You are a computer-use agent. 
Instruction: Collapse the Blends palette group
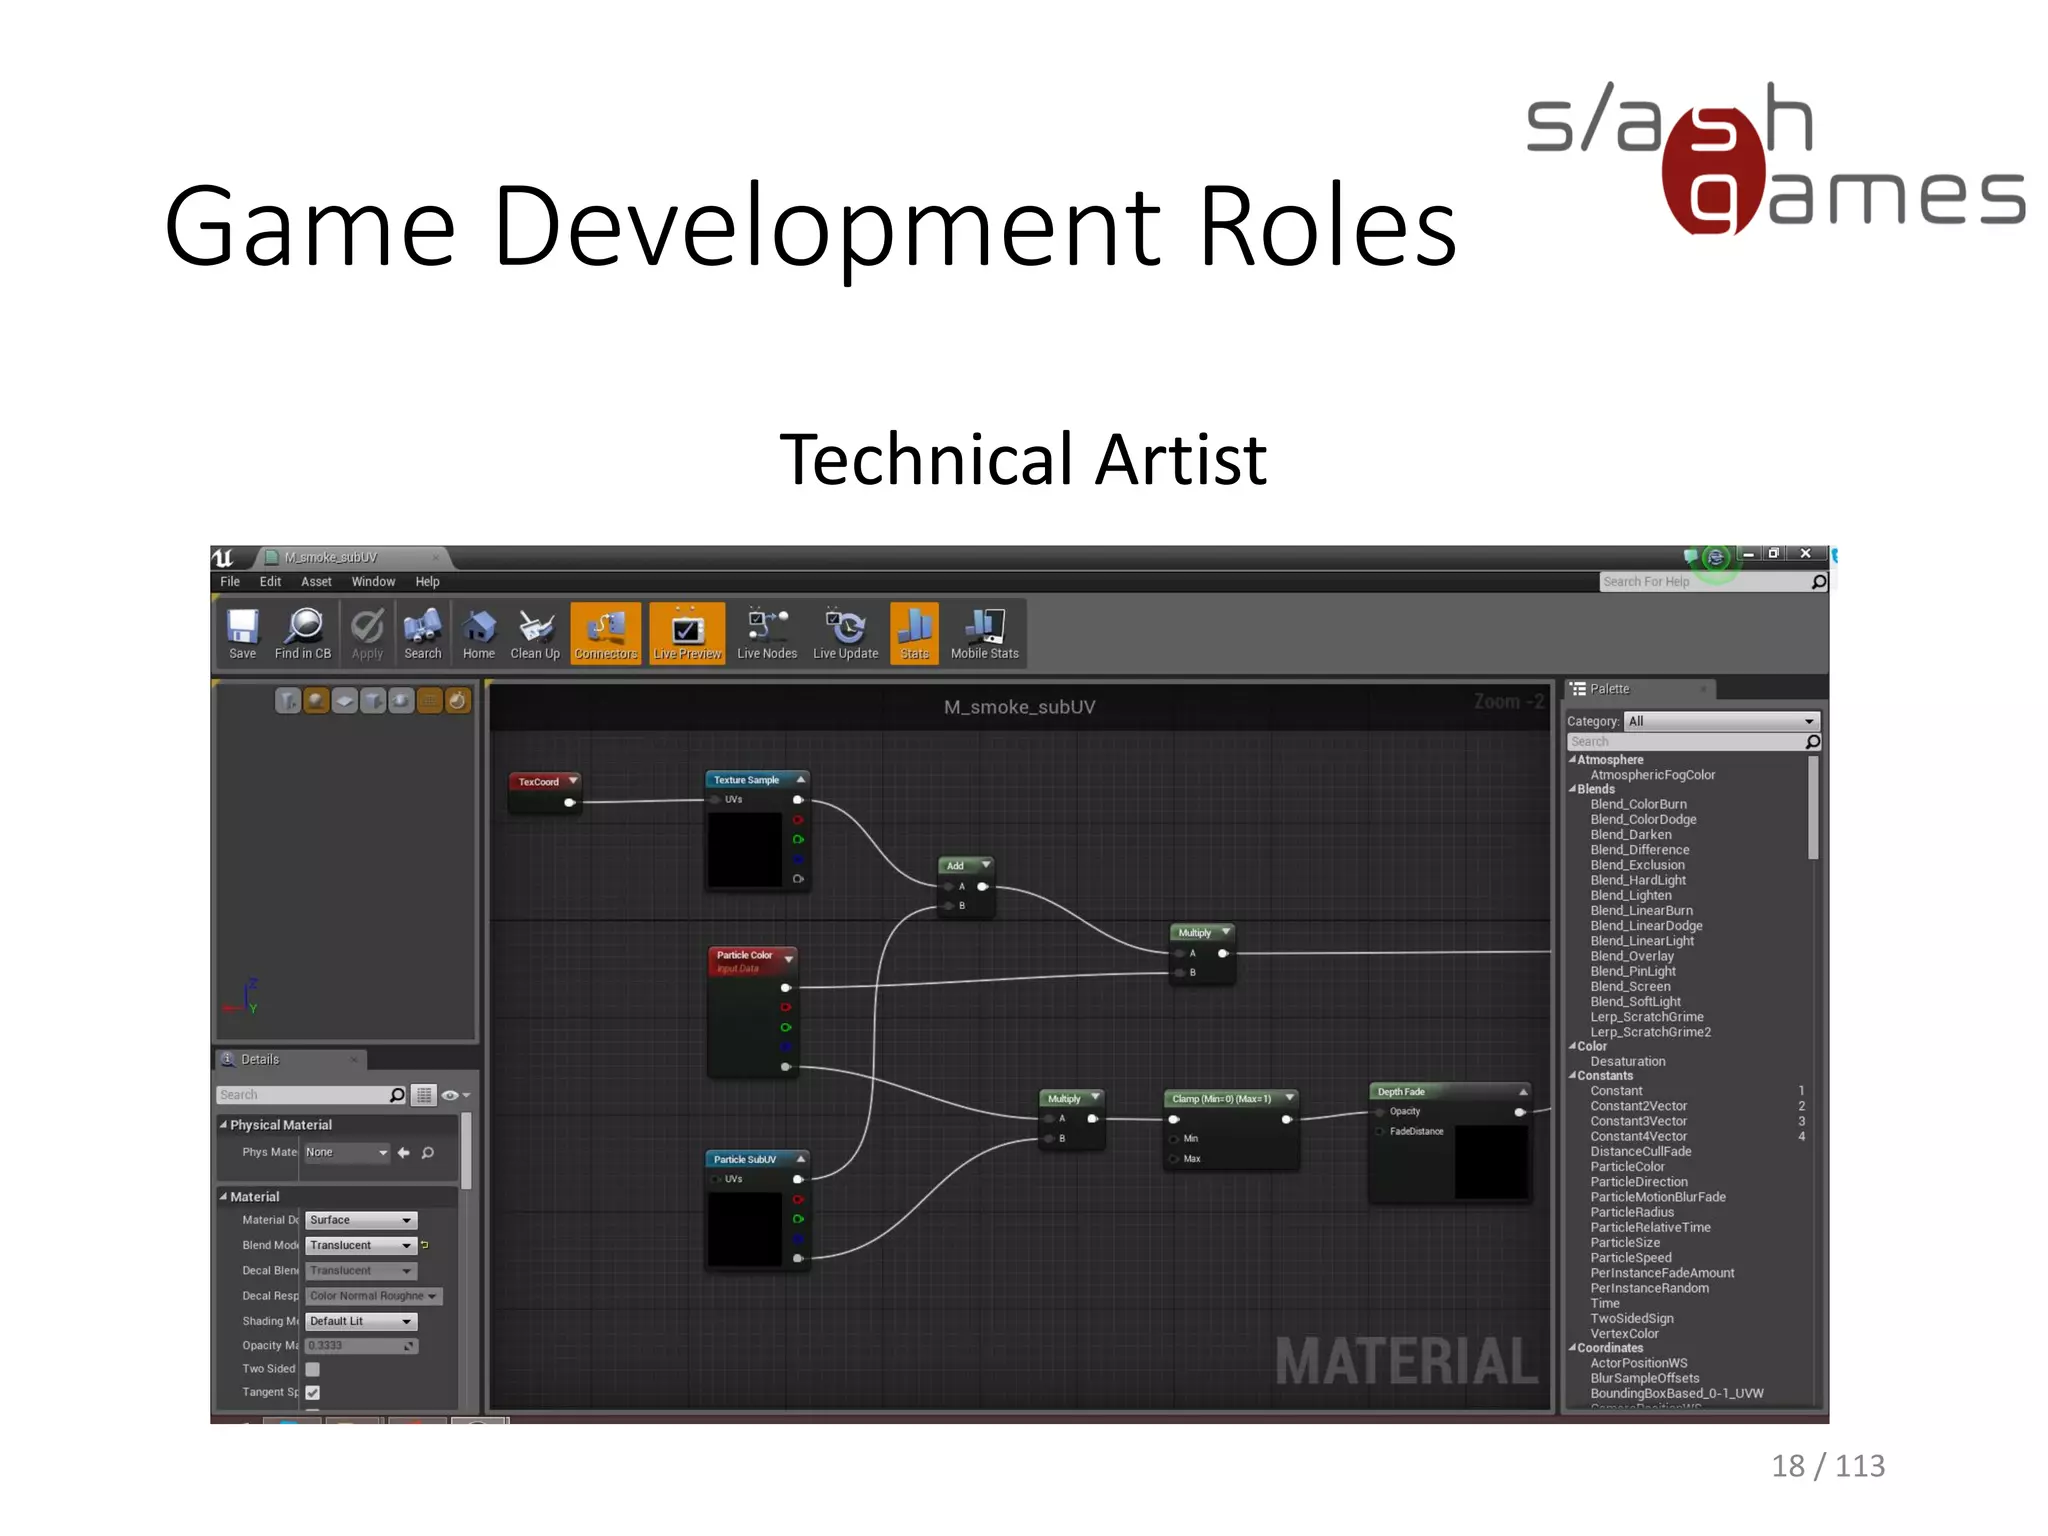[1572, 789]
